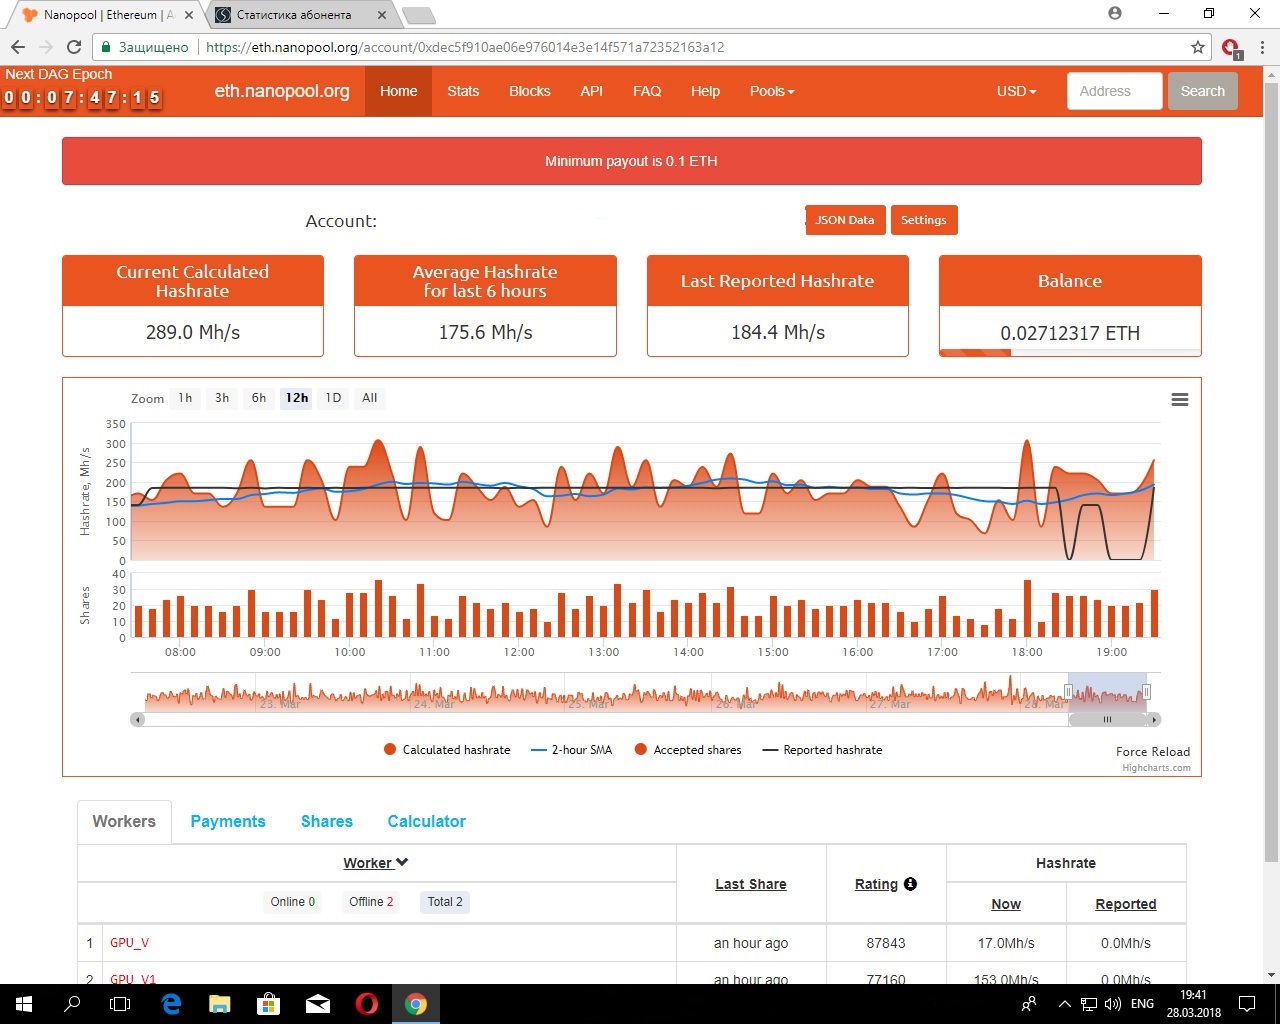Viewport: 1280px width, 1024px height.
Task: Click the Rating info icon
Action: pos(910,884)
